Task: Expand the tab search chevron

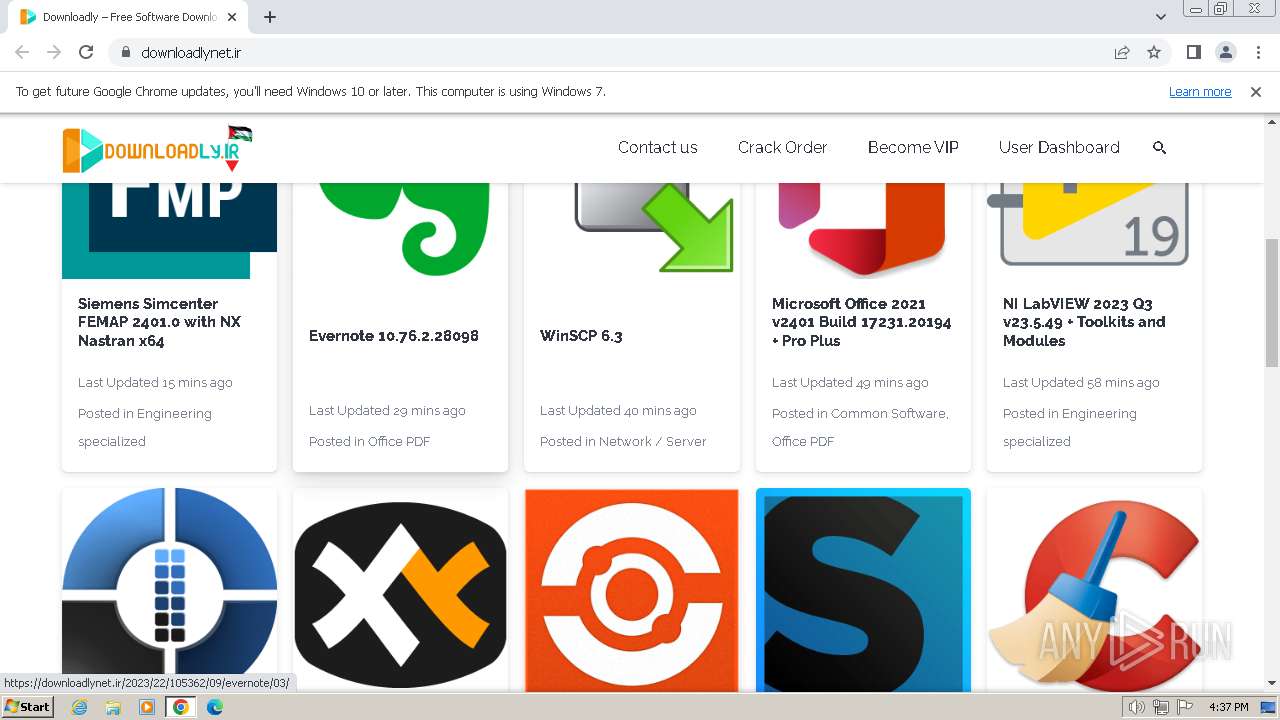Action: click(1161, 17)
